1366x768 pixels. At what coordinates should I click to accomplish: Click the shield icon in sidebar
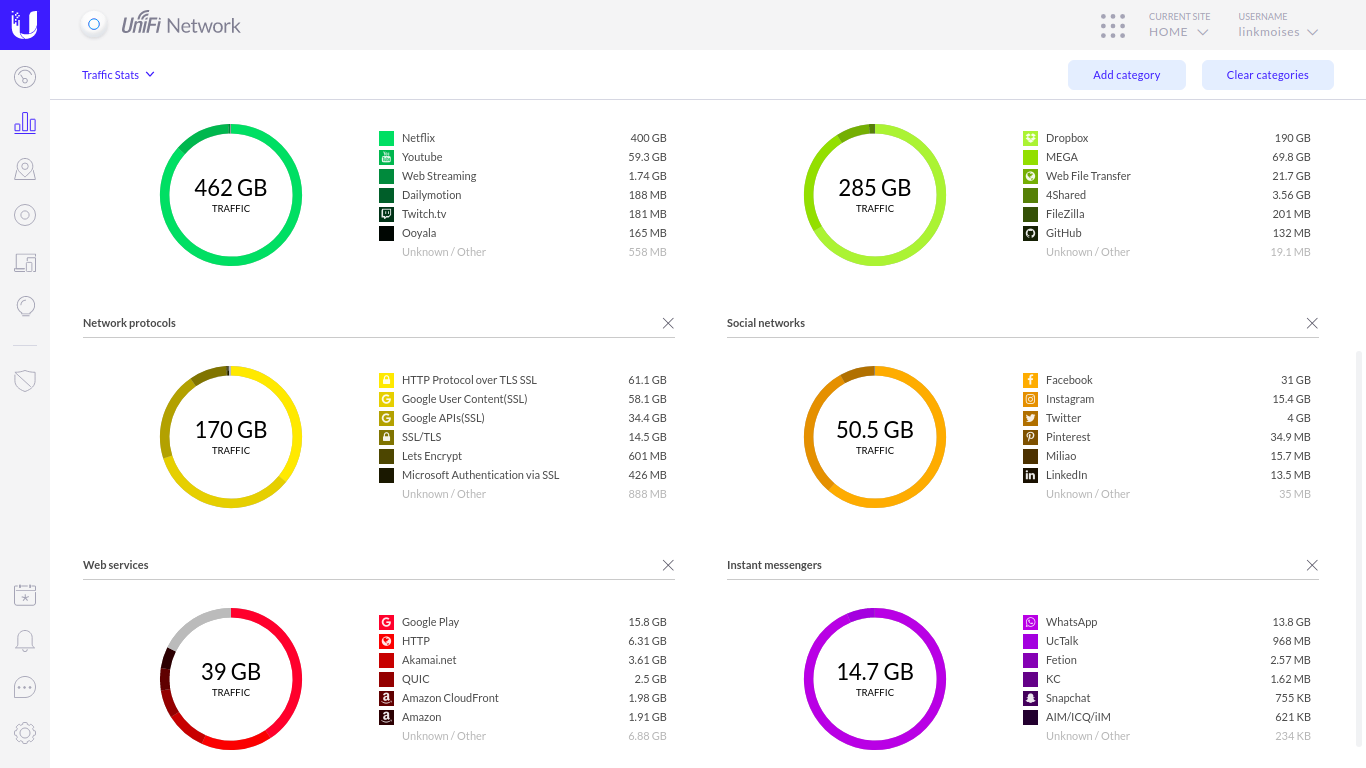tap(25, 380)
